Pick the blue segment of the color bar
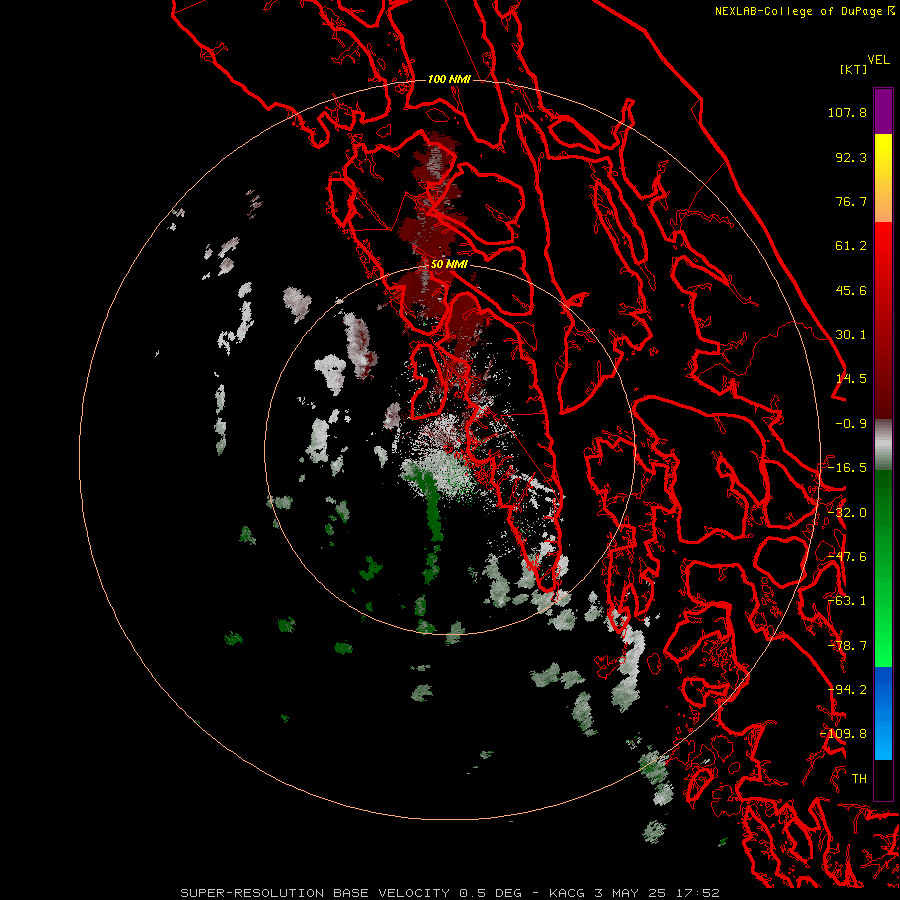Viewport: 900px width, 900px height. (x=883, y=713)
